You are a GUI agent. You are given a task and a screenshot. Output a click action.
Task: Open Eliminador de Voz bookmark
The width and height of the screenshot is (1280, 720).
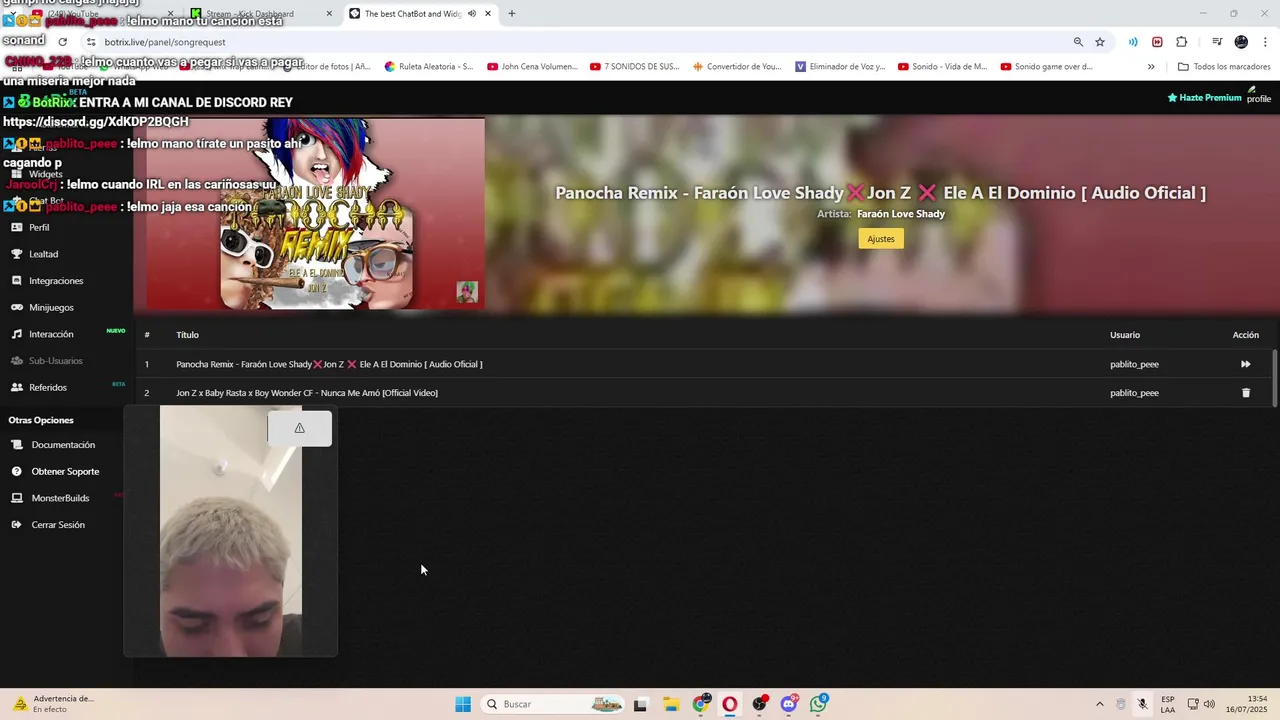click(x=841, y=67)
